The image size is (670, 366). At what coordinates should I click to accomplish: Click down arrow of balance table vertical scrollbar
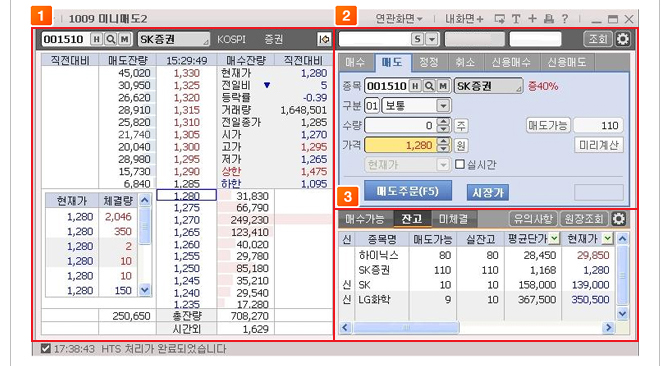click(622, 313)
